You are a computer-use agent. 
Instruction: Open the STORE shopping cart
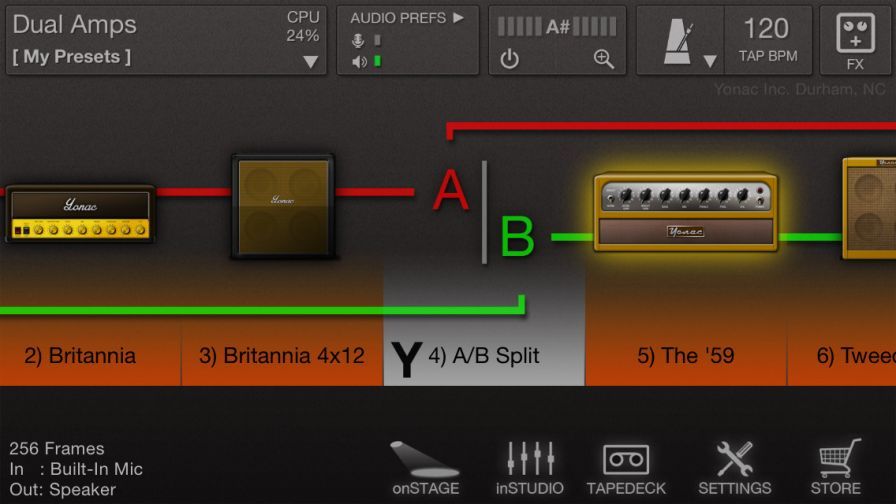pyautogui.click(x=835, y=468)
